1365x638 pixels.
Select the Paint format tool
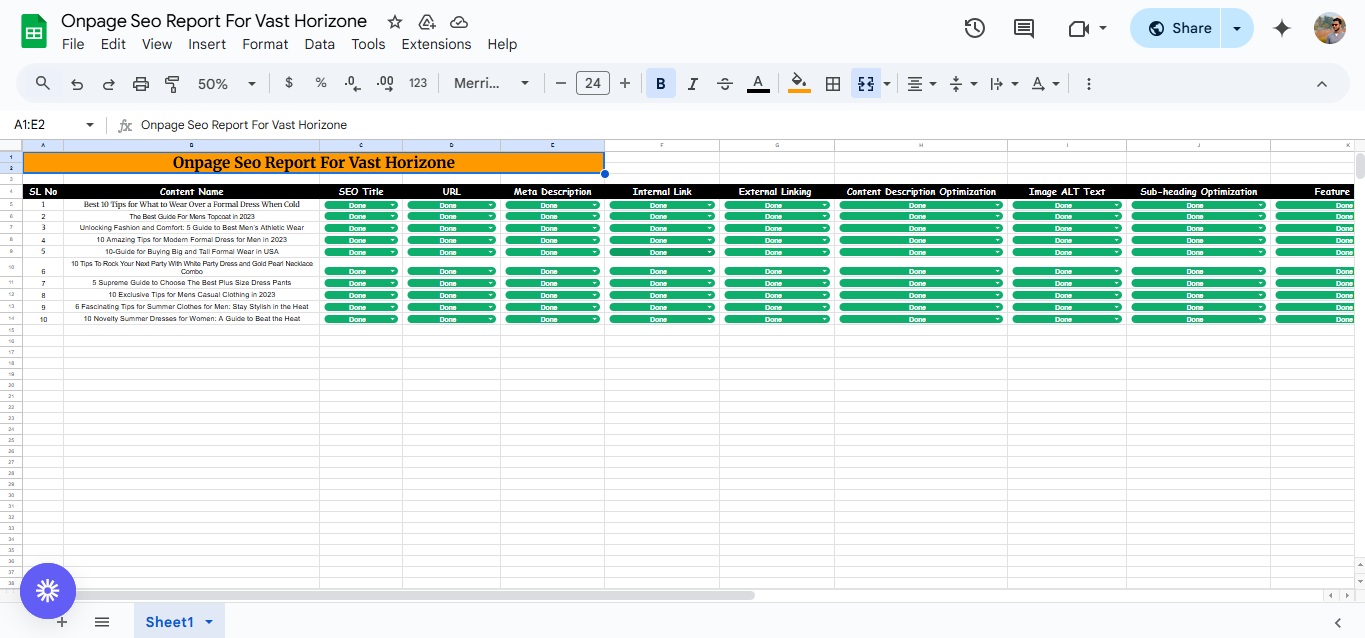(x=172, y=83)
